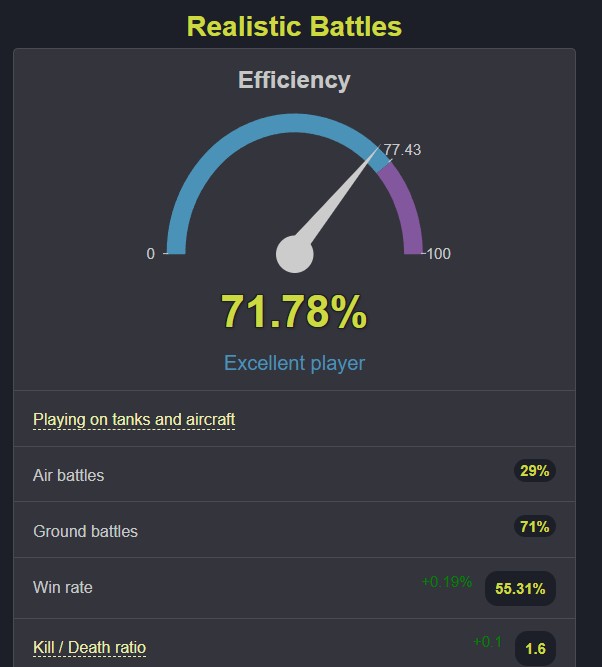Click the 71% ground battles badge

pos(535,527)
